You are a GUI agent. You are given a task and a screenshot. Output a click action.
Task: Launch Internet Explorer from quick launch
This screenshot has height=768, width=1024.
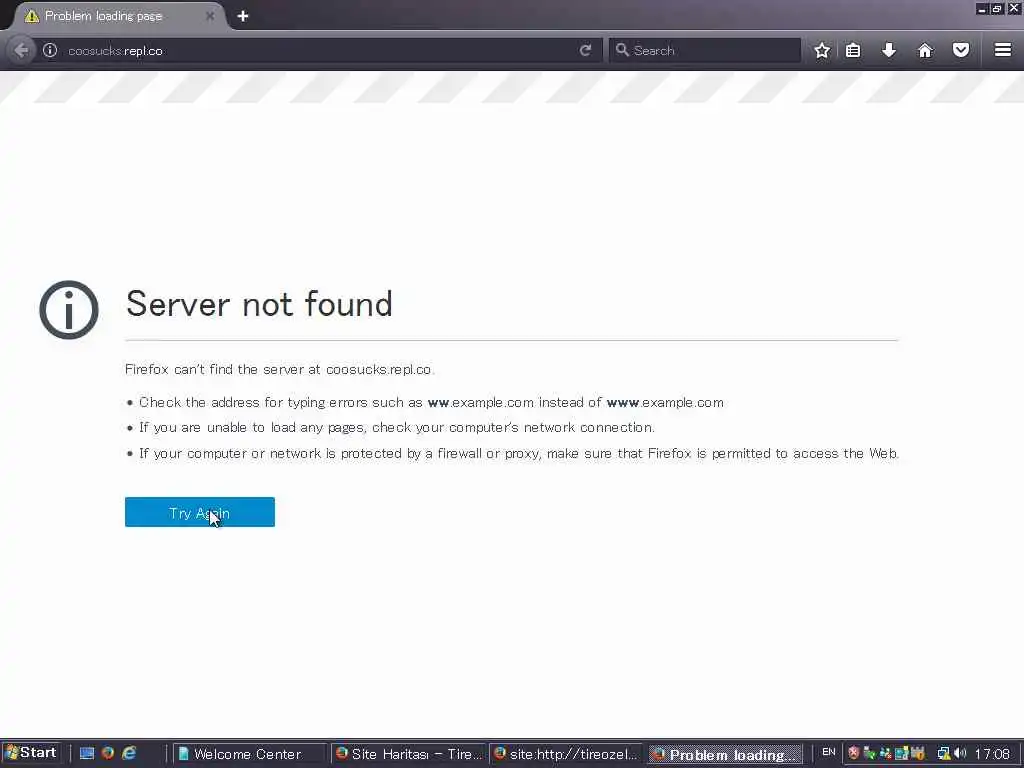pyautogui.click(x=130, y=754)
